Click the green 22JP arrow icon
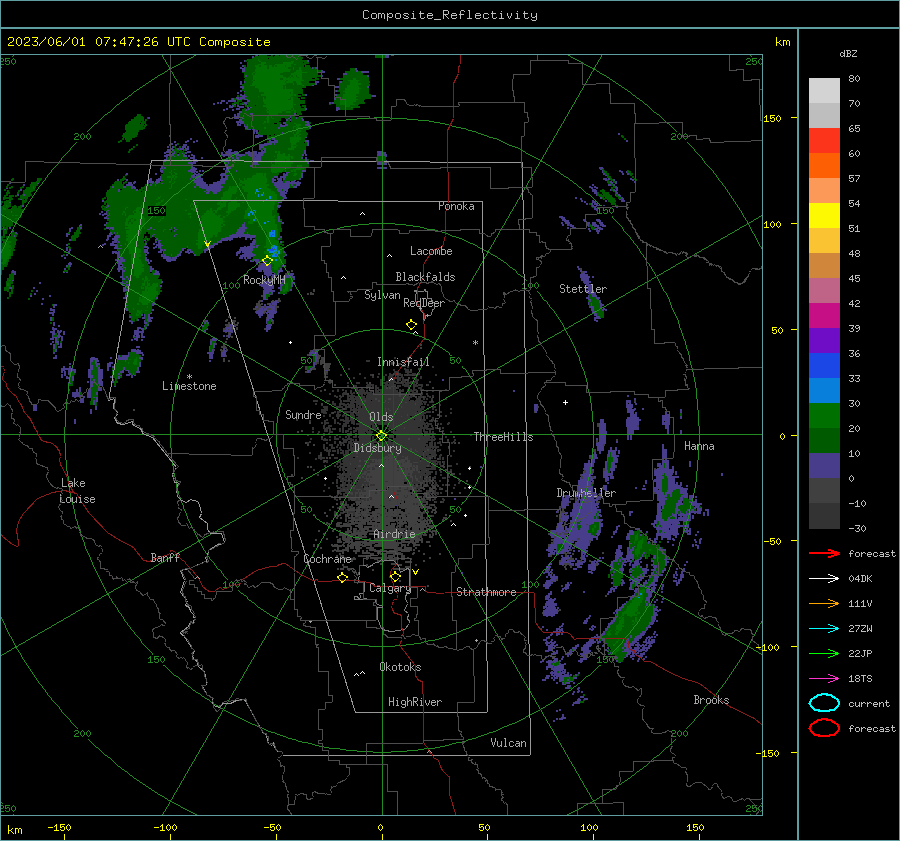Image resolution: width=900 pixels, height=841 pixels. 824,653
